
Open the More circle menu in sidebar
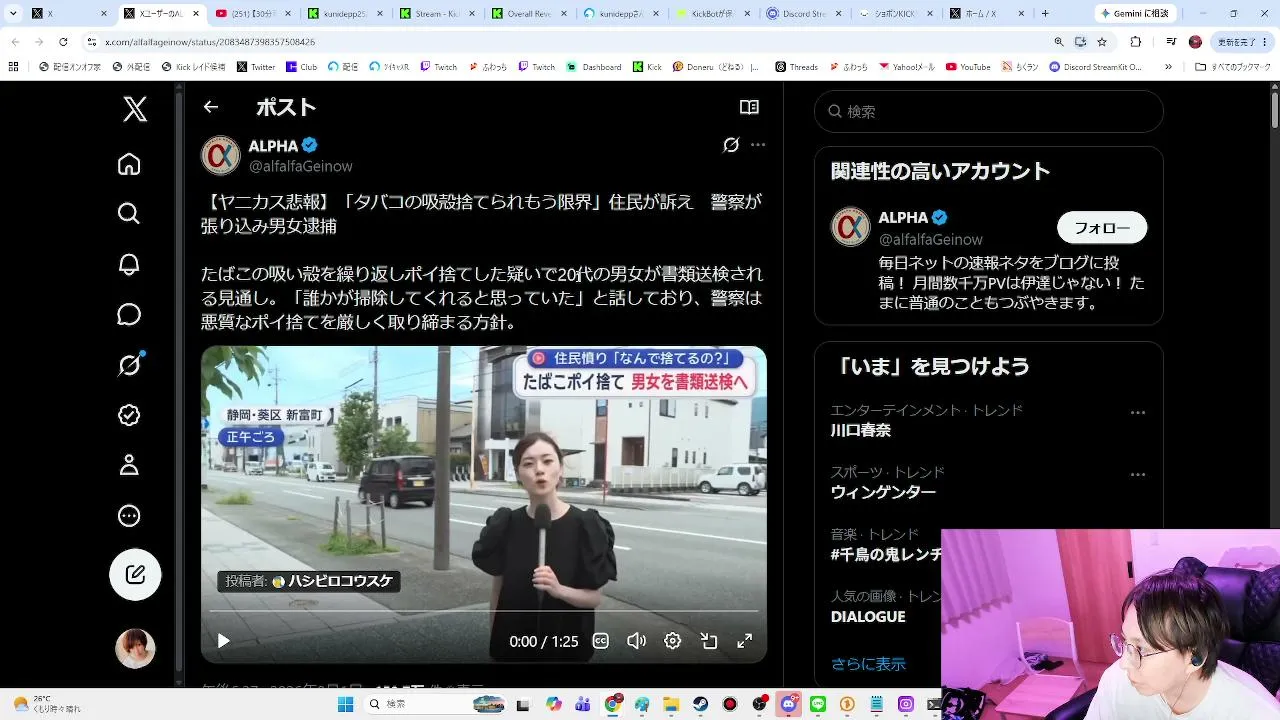coord(129,516)
